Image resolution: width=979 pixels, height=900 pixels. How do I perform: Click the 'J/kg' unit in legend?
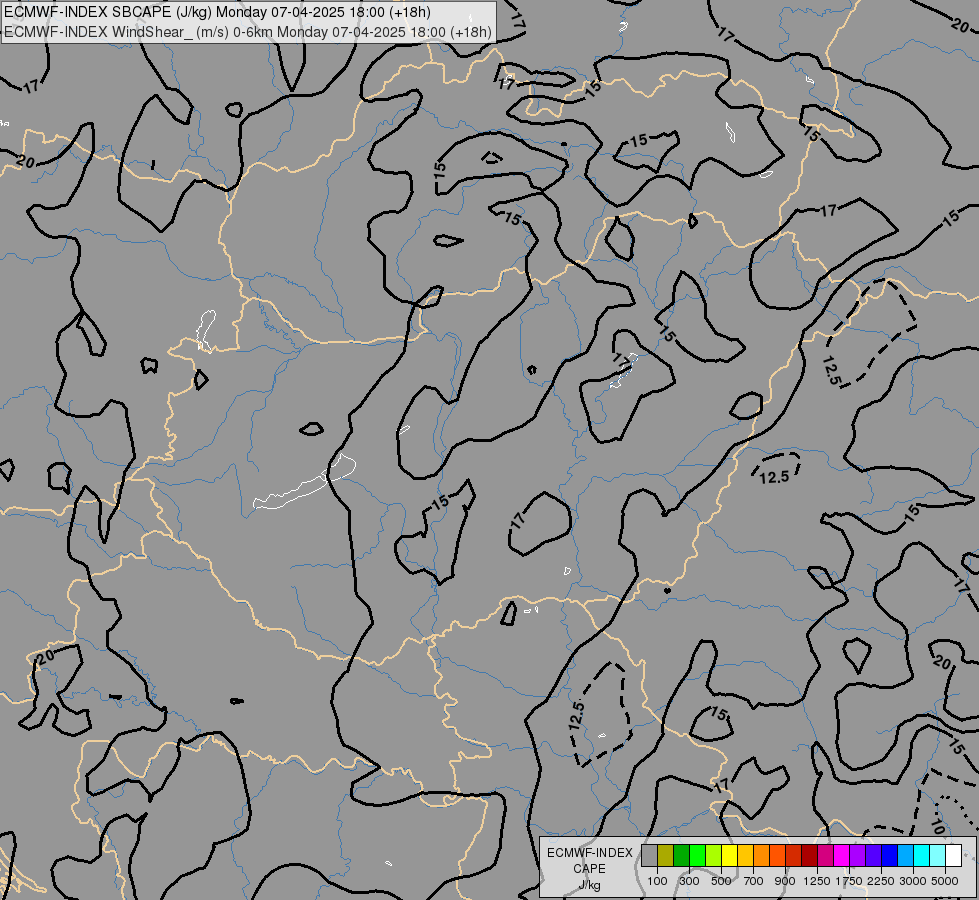(x=589, y=885)
